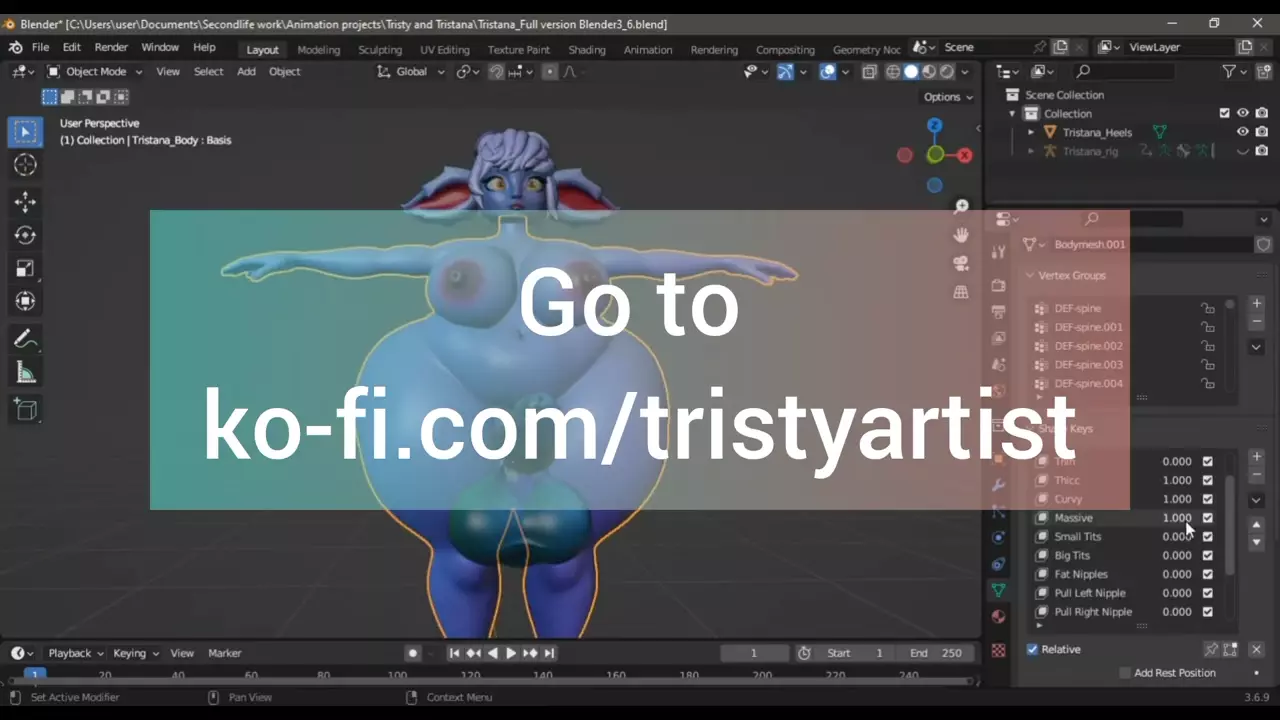The height and width of the screenshot is (720, 1280).
Task: Switch to material preview shading
Action: (x=929, y=72)
